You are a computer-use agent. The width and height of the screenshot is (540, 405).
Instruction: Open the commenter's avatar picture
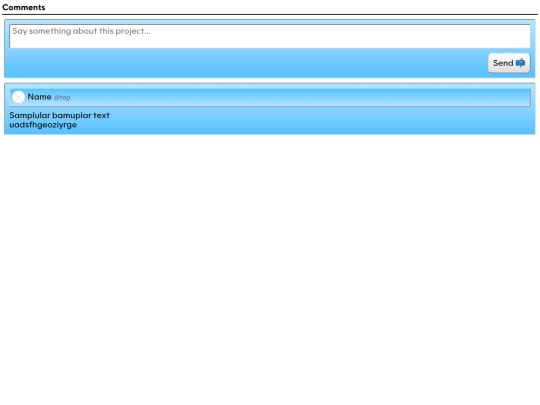click(x=19, y=97)
